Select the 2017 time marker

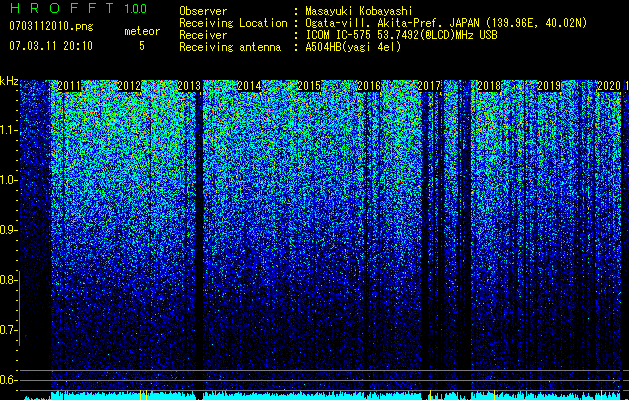[x=429, y=86]
